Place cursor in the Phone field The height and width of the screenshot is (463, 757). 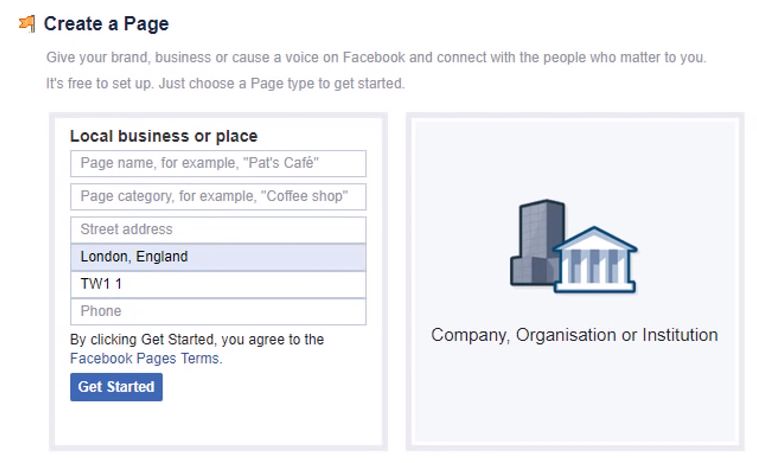point(218,311)
